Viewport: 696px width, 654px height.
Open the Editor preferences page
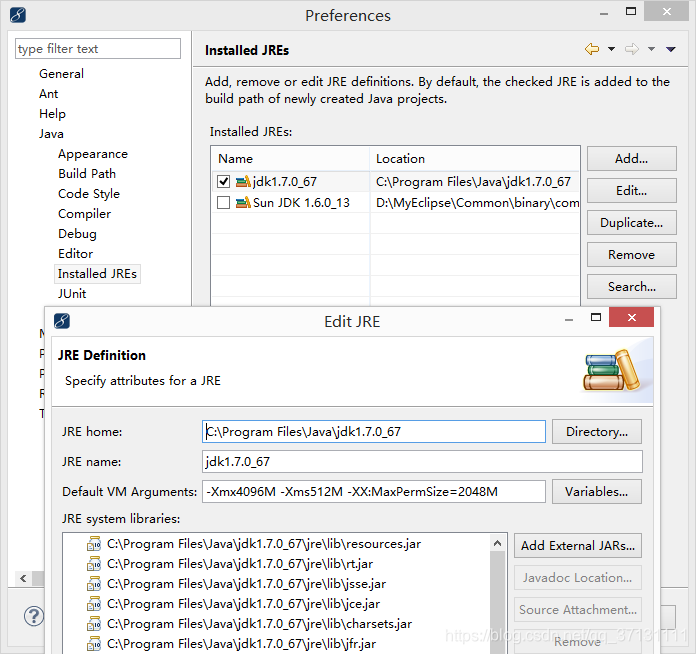[75, 254]
